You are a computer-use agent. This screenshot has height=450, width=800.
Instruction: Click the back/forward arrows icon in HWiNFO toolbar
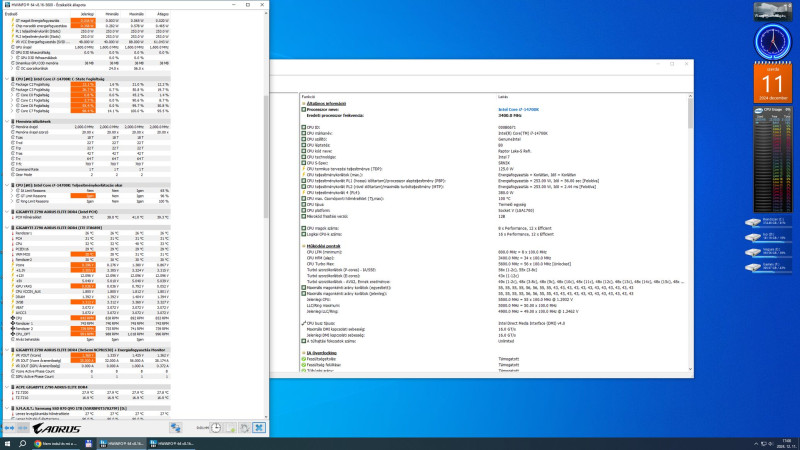pyautogui.click(x=9, y=428)
